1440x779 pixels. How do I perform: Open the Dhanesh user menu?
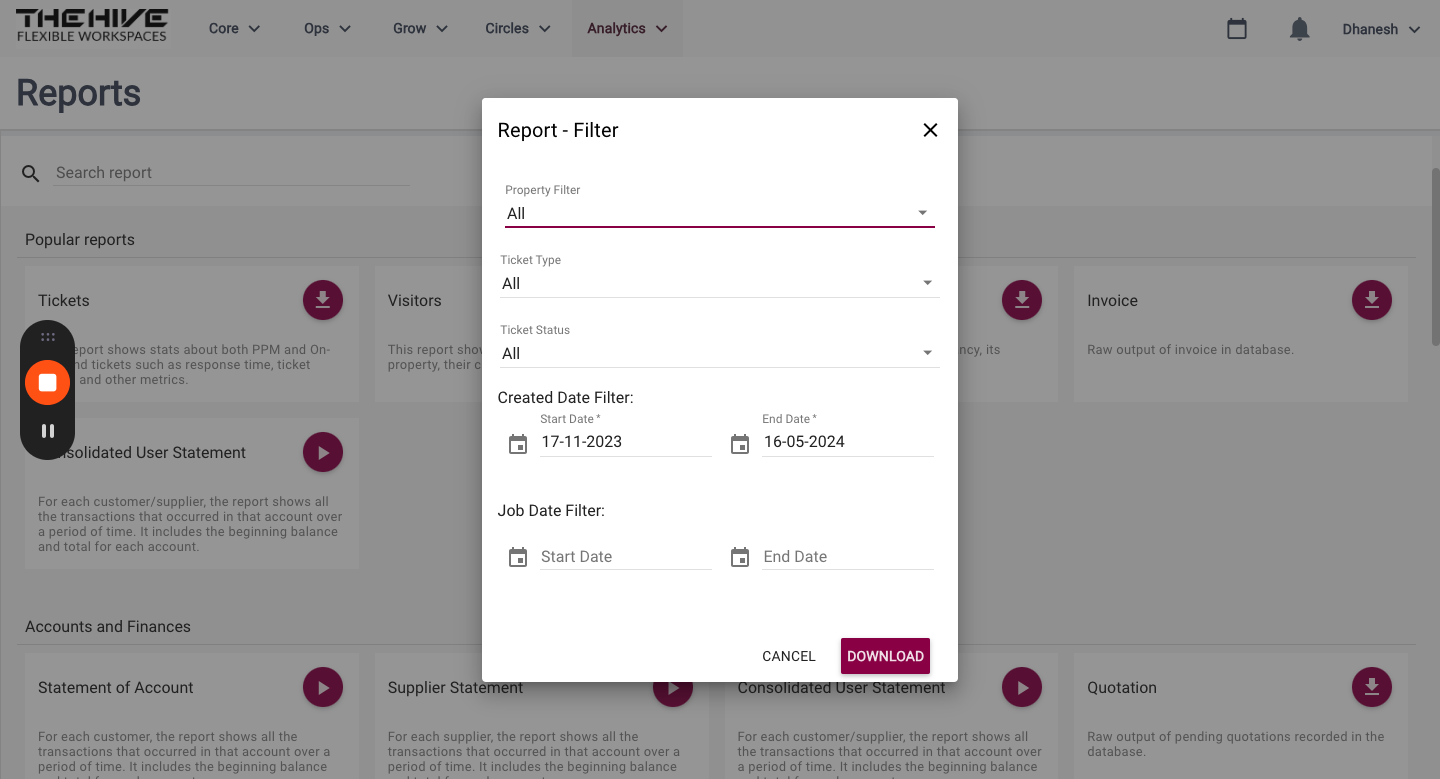(1381, 29)
